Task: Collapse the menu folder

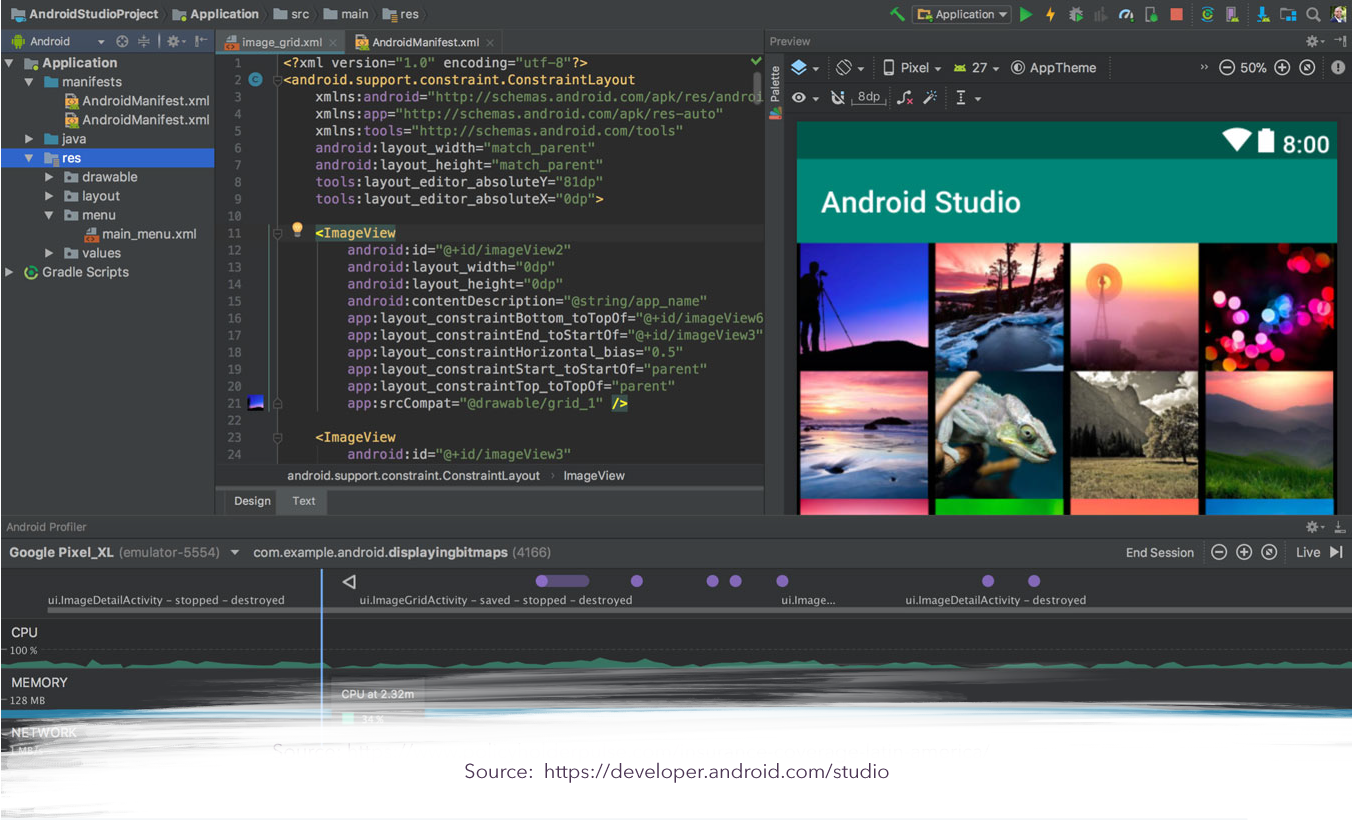Action: point(48,215)
